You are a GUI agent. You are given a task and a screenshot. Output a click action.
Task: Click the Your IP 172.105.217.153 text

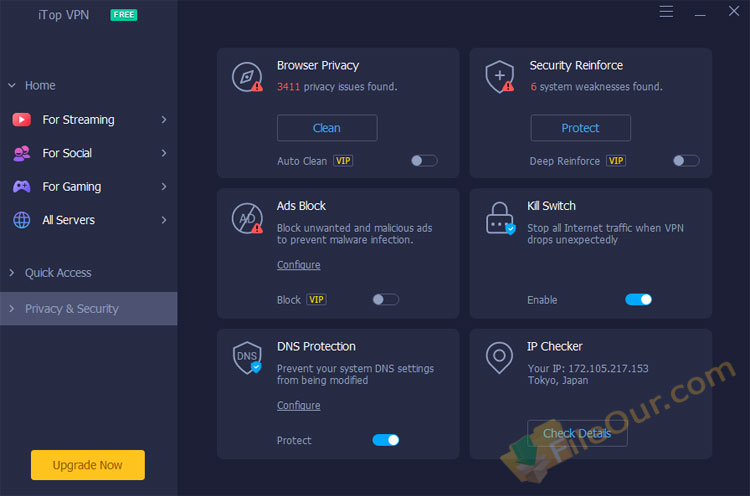588,368
